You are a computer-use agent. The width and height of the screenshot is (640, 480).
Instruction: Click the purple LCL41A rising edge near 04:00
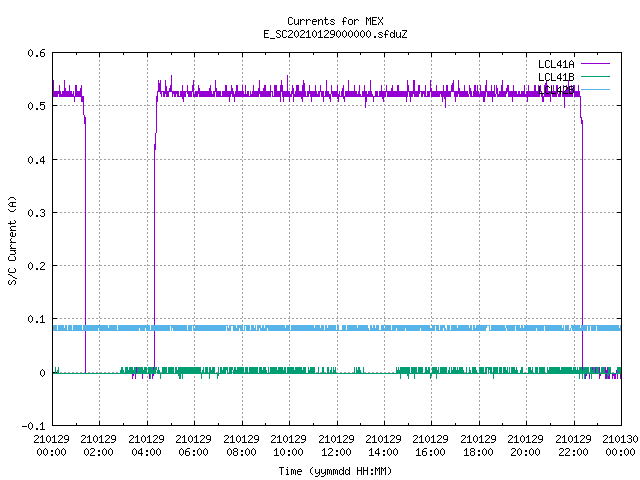pyautogui.click(x=154, y=261)
